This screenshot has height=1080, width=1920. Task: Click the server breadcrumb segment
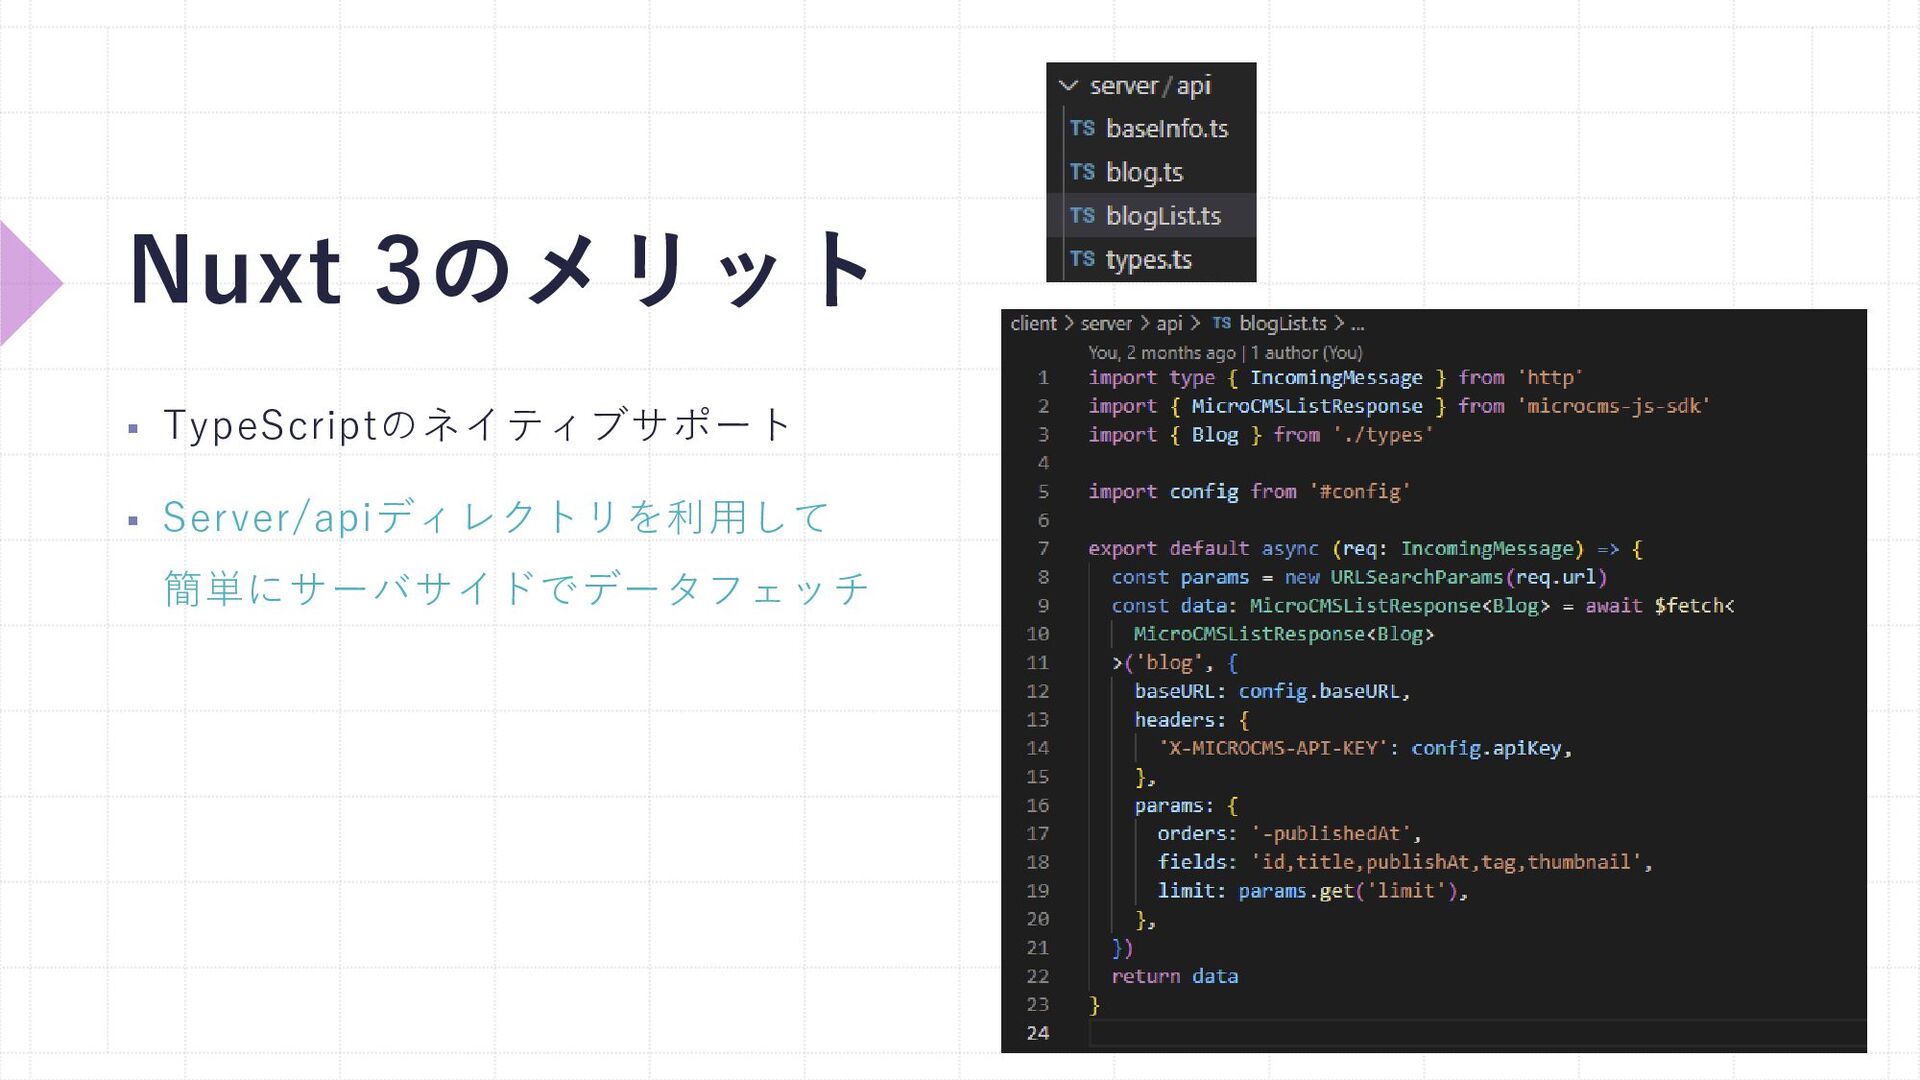[x=1106, y=324]
